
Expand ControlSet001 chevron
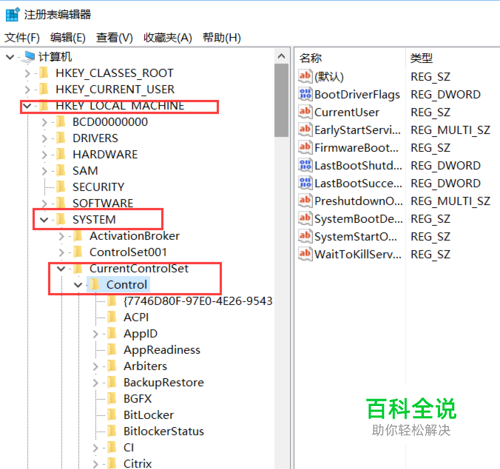[x=61, y=253]
